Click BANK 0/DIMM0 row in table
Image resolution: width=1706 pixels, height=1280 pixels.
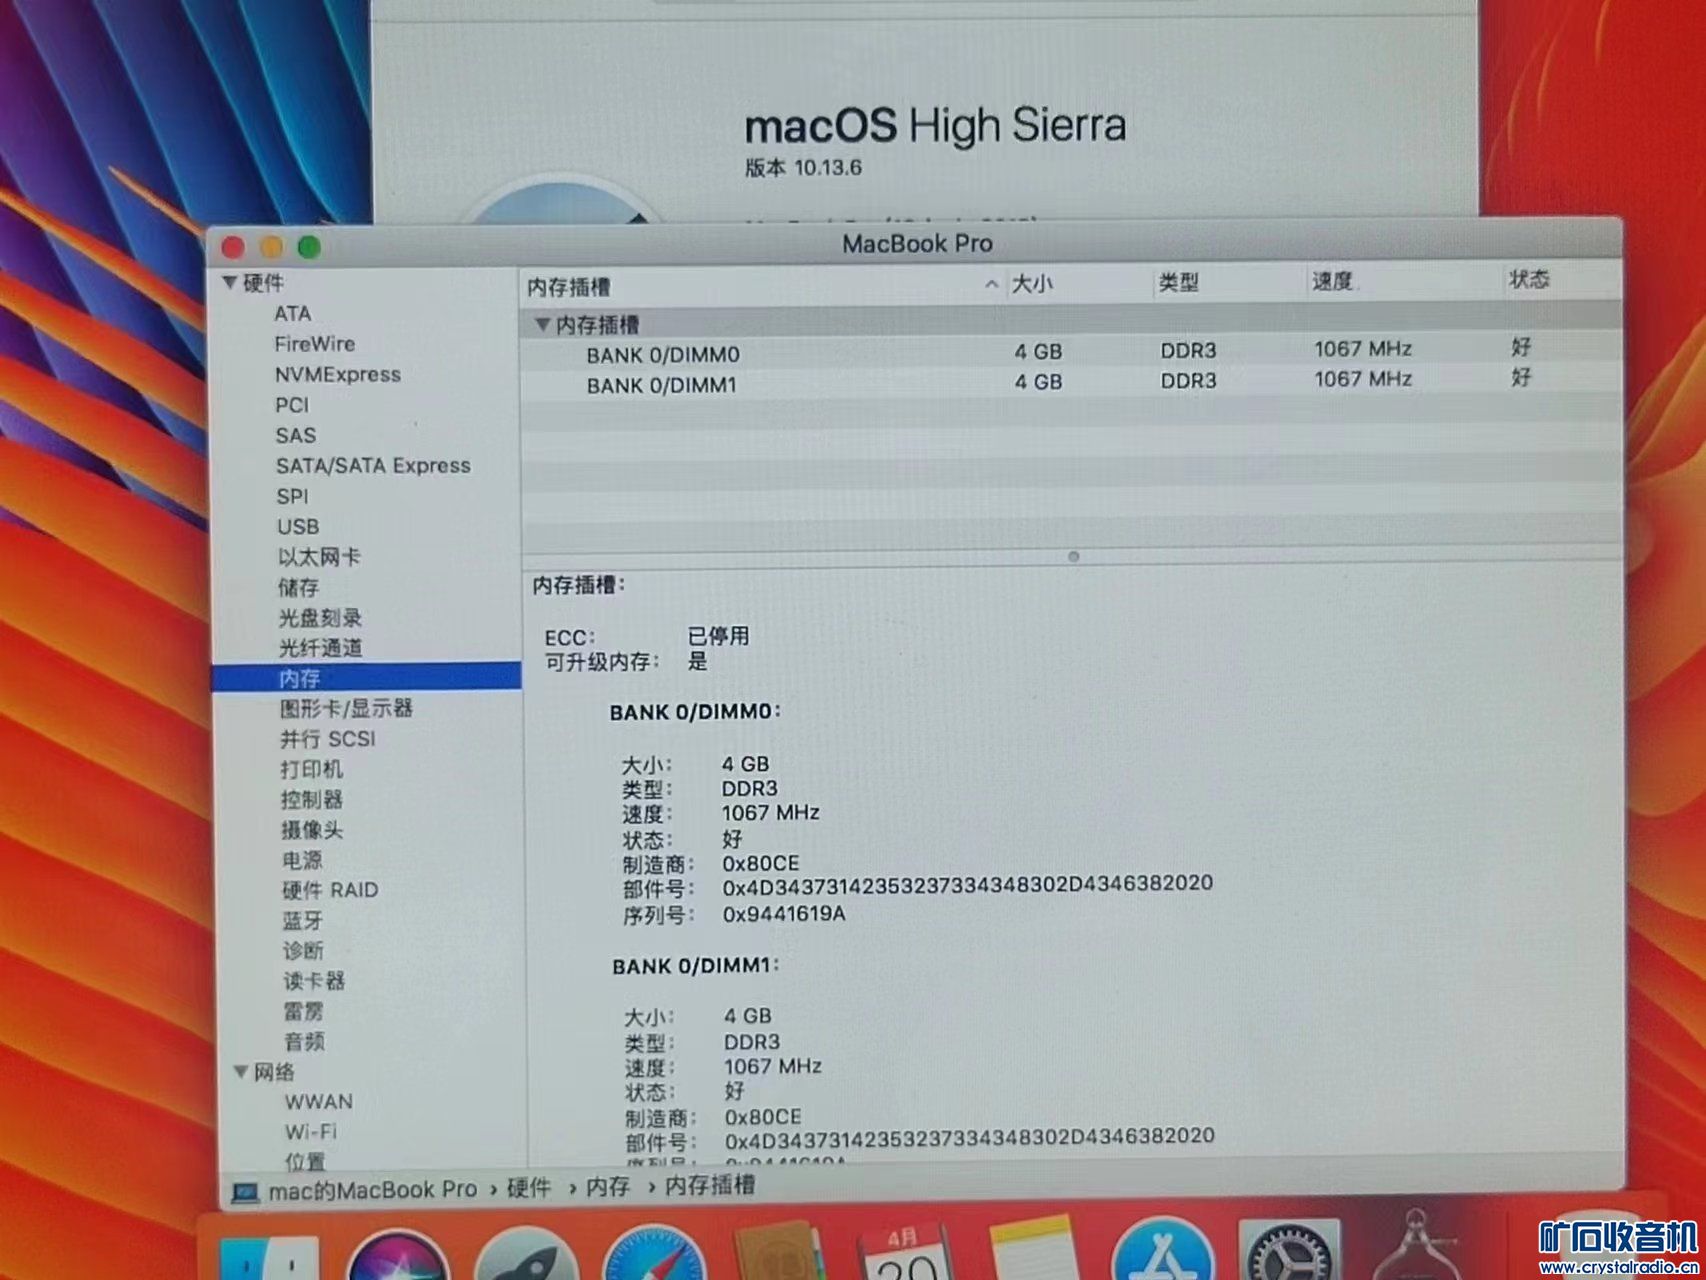click(1070, 352)
